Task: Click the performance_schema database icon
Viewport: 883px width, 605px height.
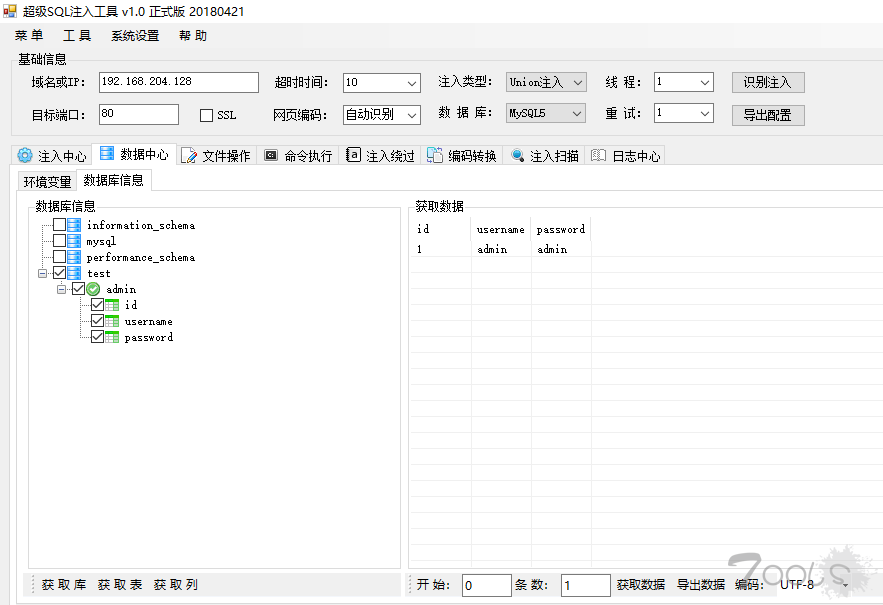Action: click(x=74, y=257)
